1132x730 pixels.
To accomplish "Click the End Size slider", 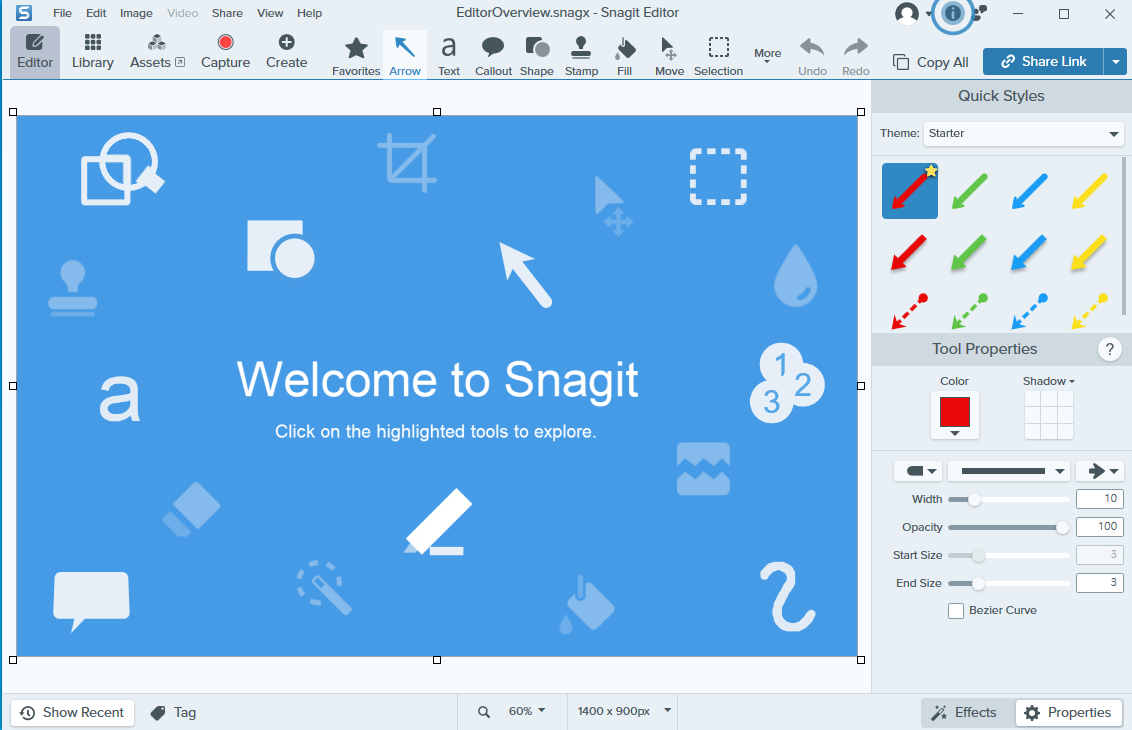I will [1009, 583].
